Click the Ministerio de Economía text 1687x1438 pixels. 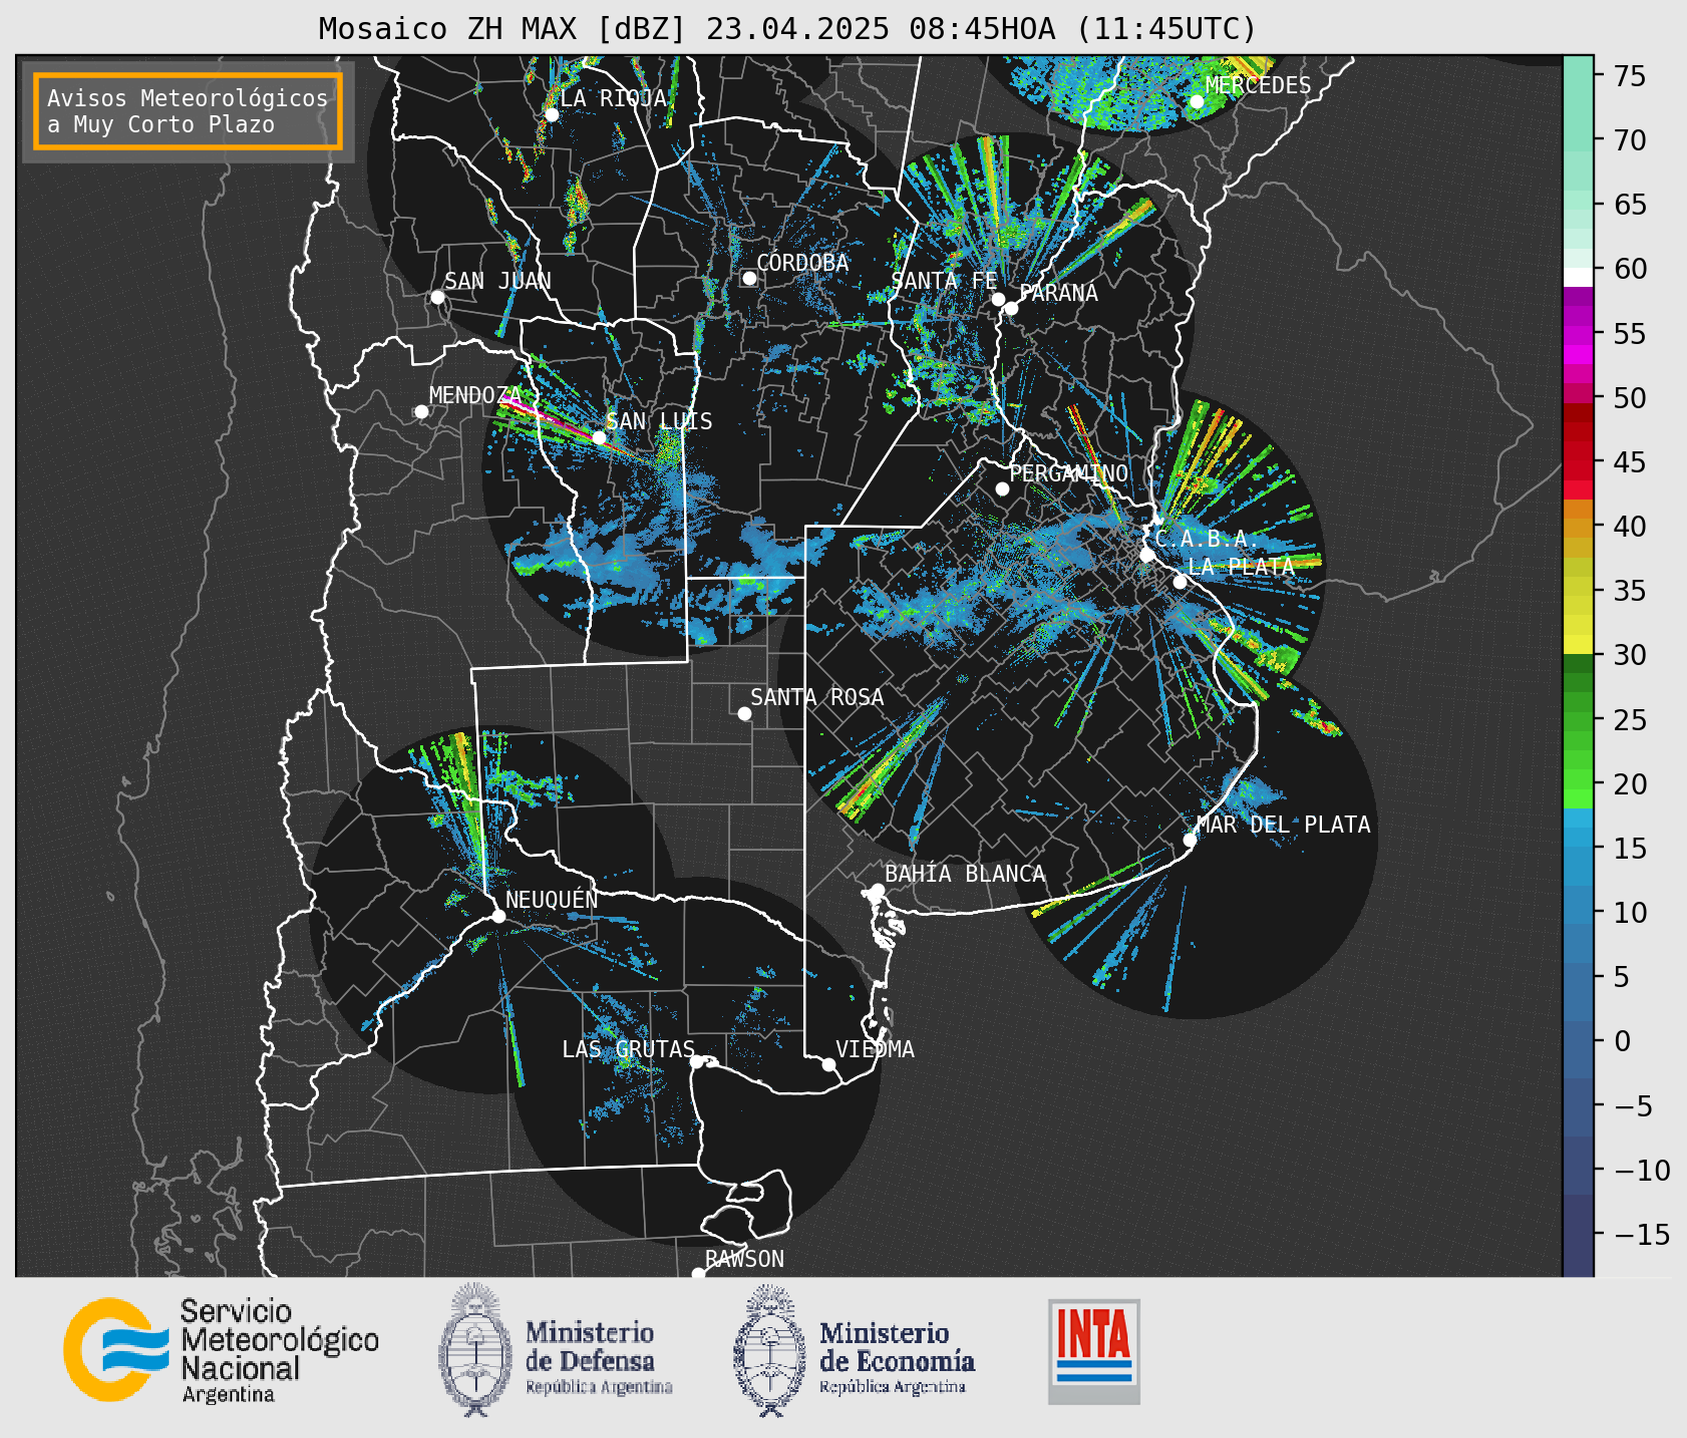pyautogui.click(x=897, y=1357)
